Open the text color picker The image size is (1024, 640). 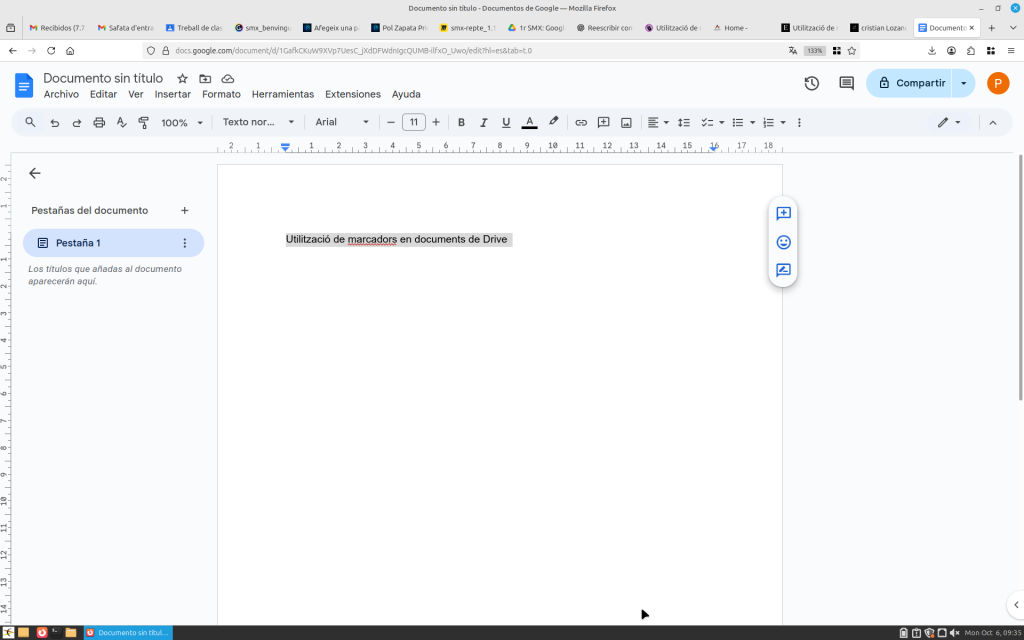click(x=529, y=122)
